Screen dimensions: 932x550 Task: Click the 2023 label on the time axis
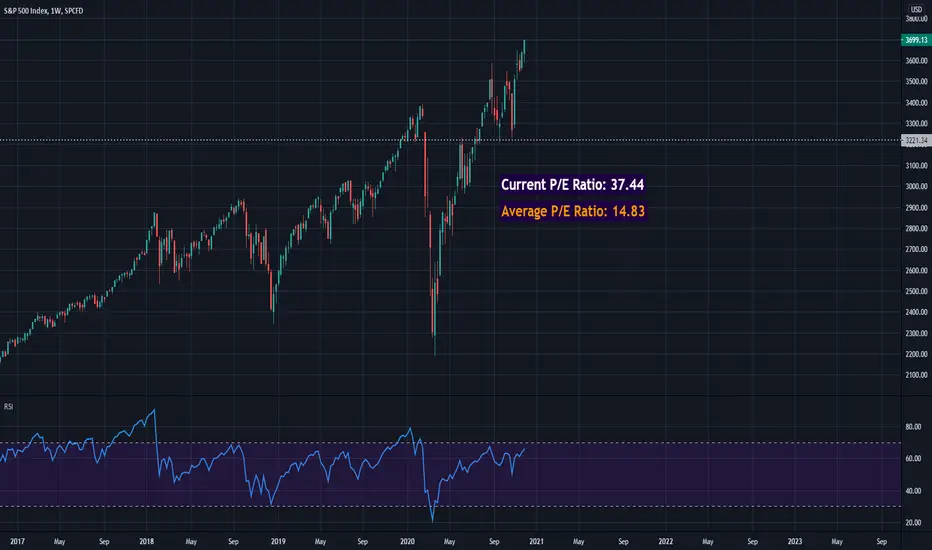(x=795, y=542)
